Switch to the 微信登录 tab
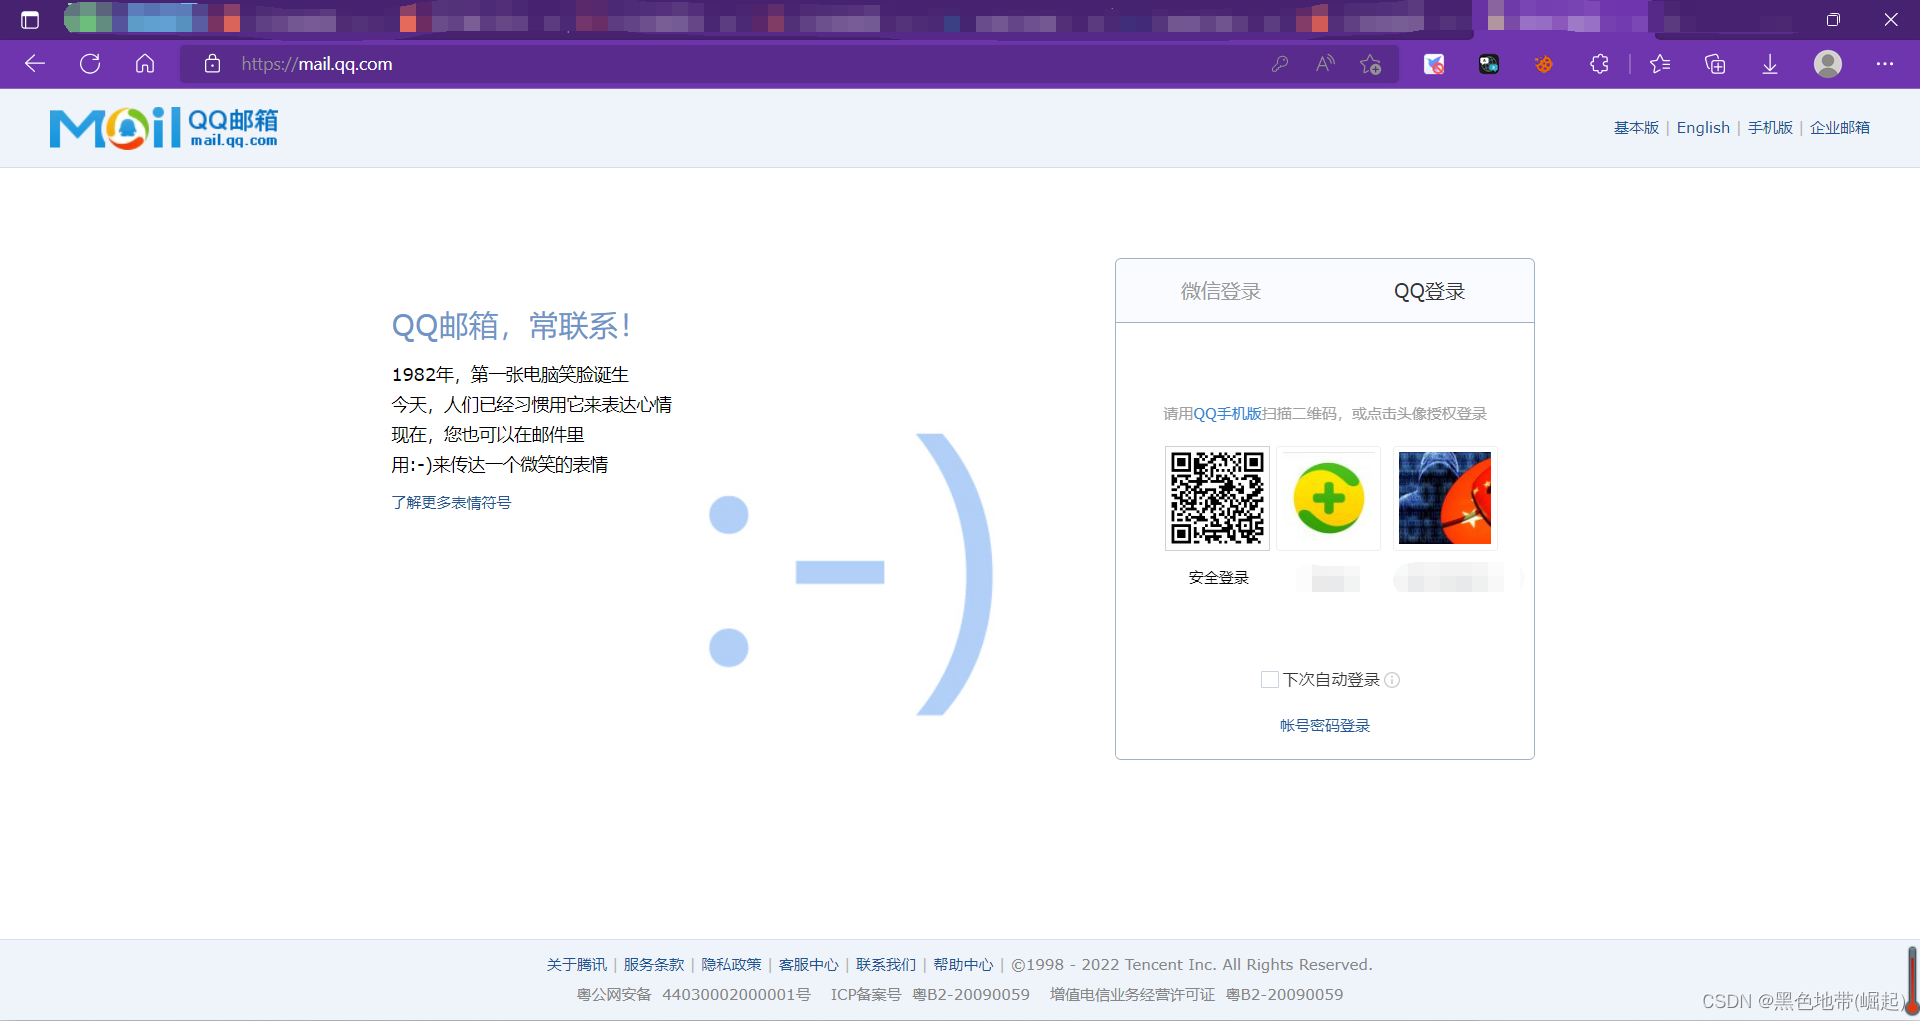Viewport: 1920px width, 1021px height. point(1220,291)
